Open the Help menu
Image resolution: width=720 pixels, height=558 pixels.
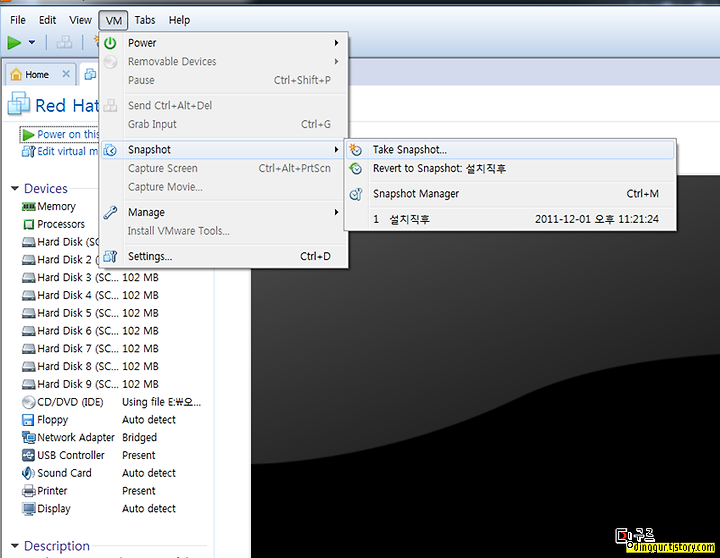pyautogui.click(x=179, y=20)
